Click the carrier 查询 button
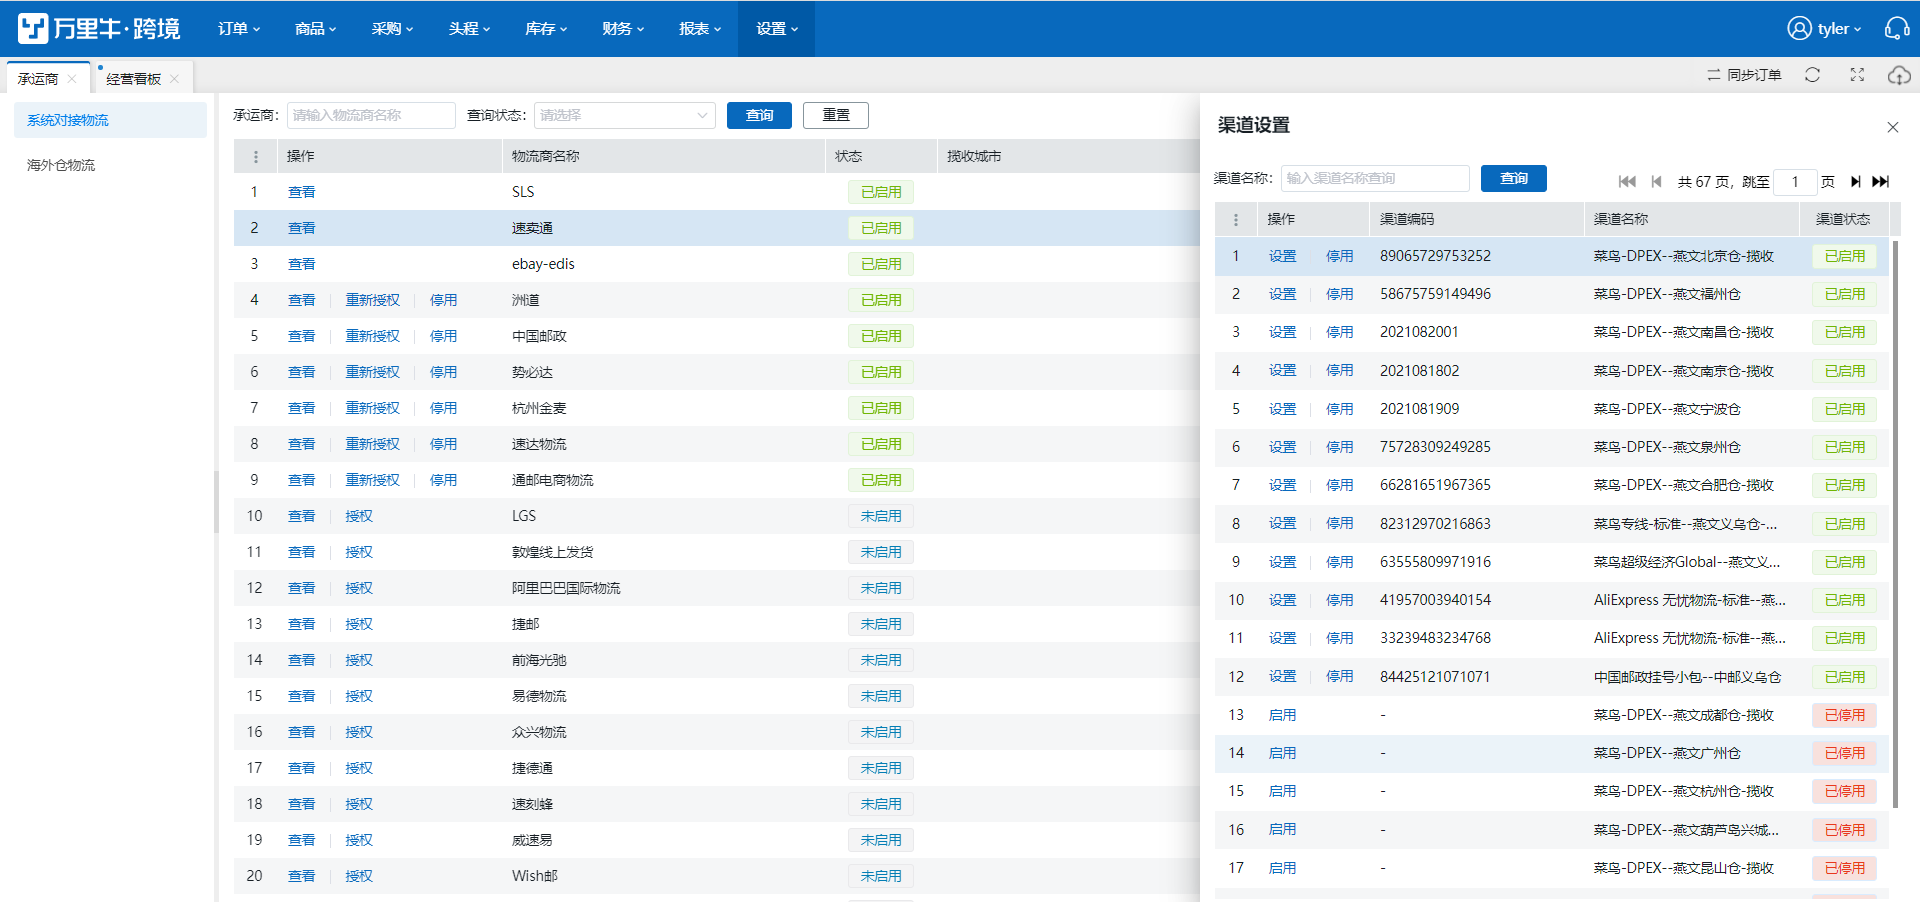Image resolution: width=1920 pixels, height=902 pixels. point(759,115)
